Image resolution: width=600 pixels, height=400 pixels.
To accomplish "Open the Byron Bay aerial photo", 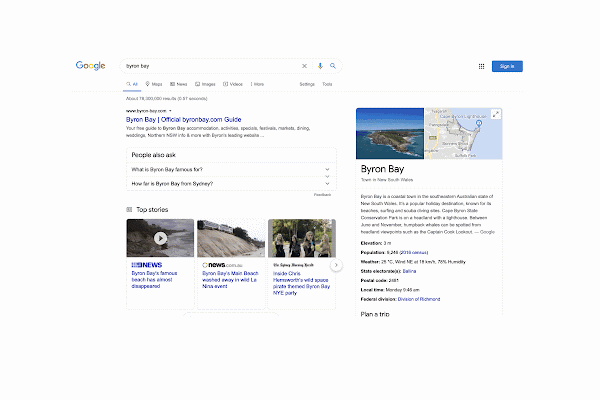I will (x=390, y=134).
